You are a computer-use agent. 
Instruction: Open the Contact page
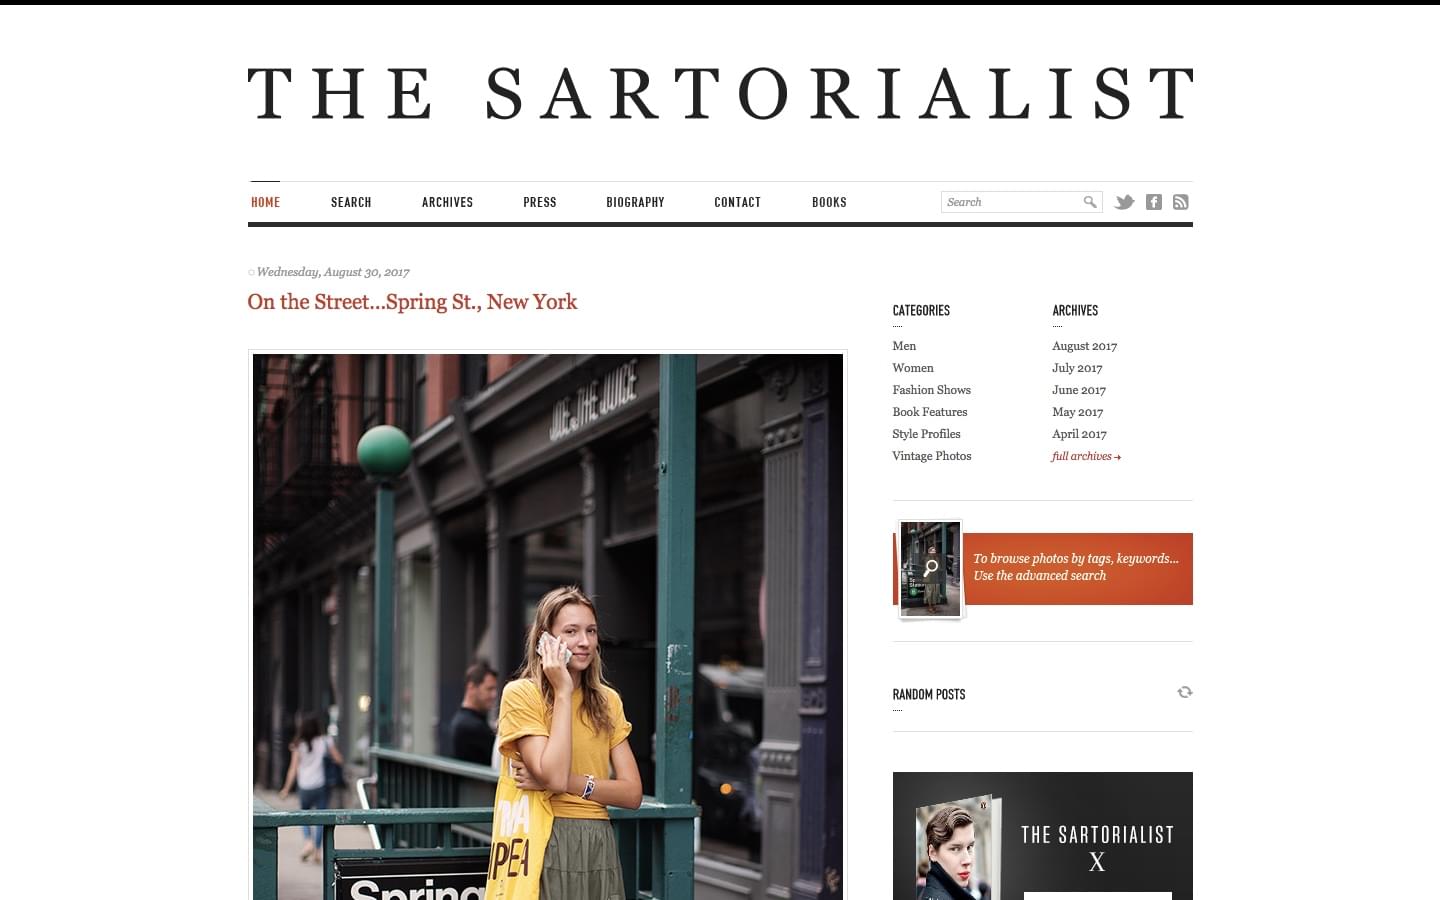pos(737,202)
